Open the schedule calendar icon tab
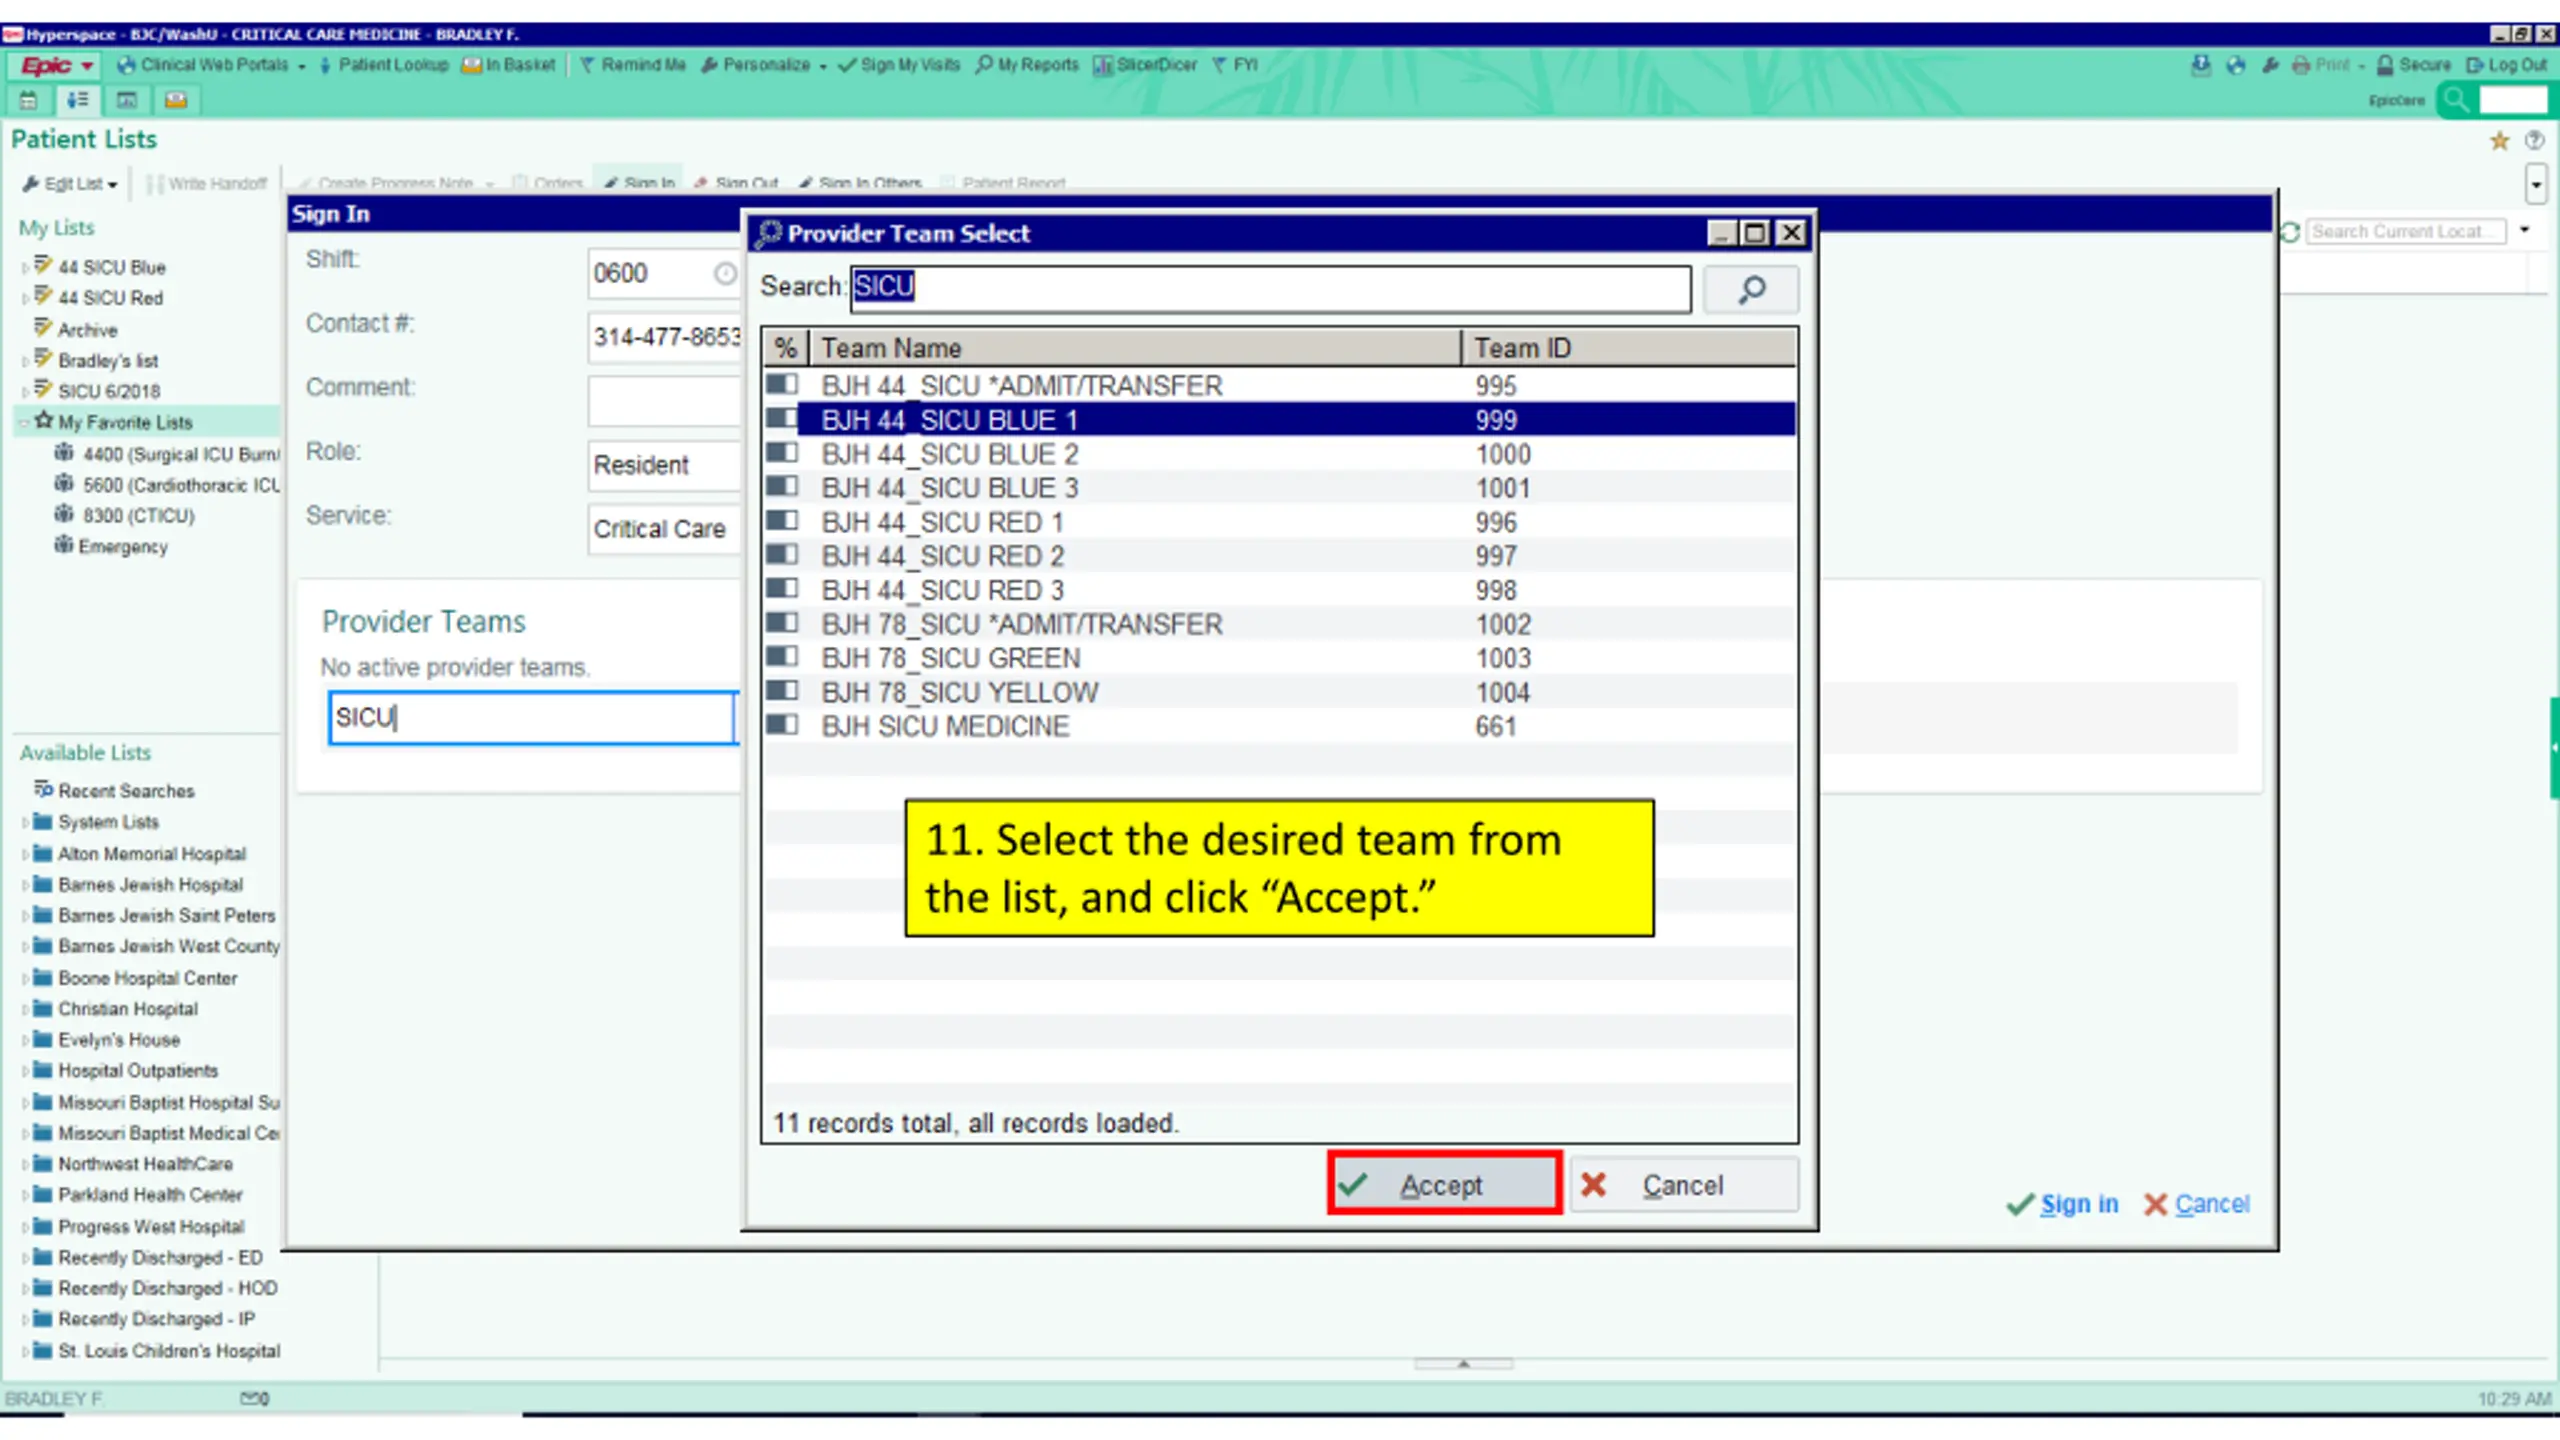Screen dimensions: 2560x1440 (x=28, y=100)
